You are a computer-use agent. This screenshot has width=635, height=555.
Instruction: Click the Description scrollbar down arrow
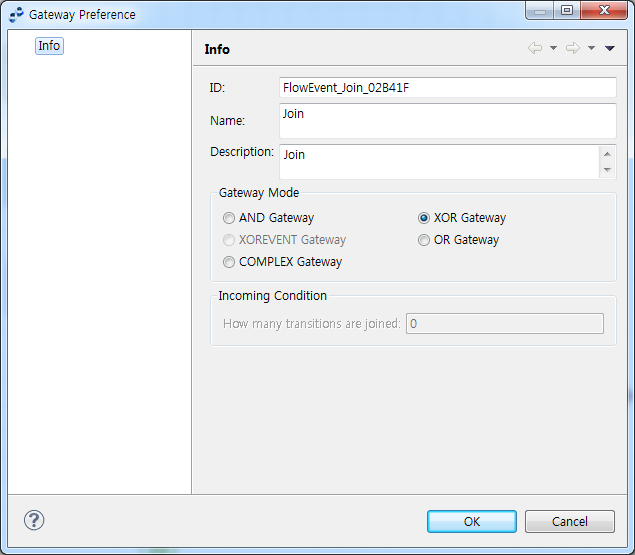(607, 170)
